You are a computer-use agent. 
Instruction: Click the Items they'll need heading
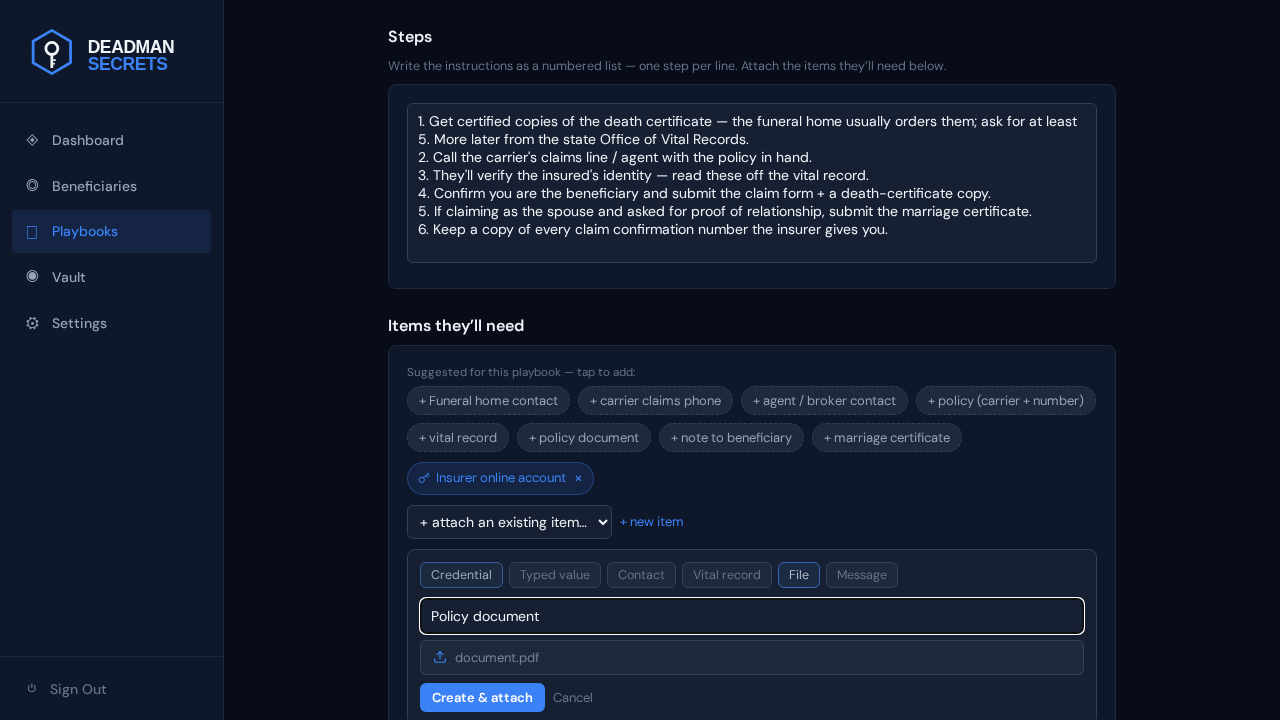coord(456,326)
